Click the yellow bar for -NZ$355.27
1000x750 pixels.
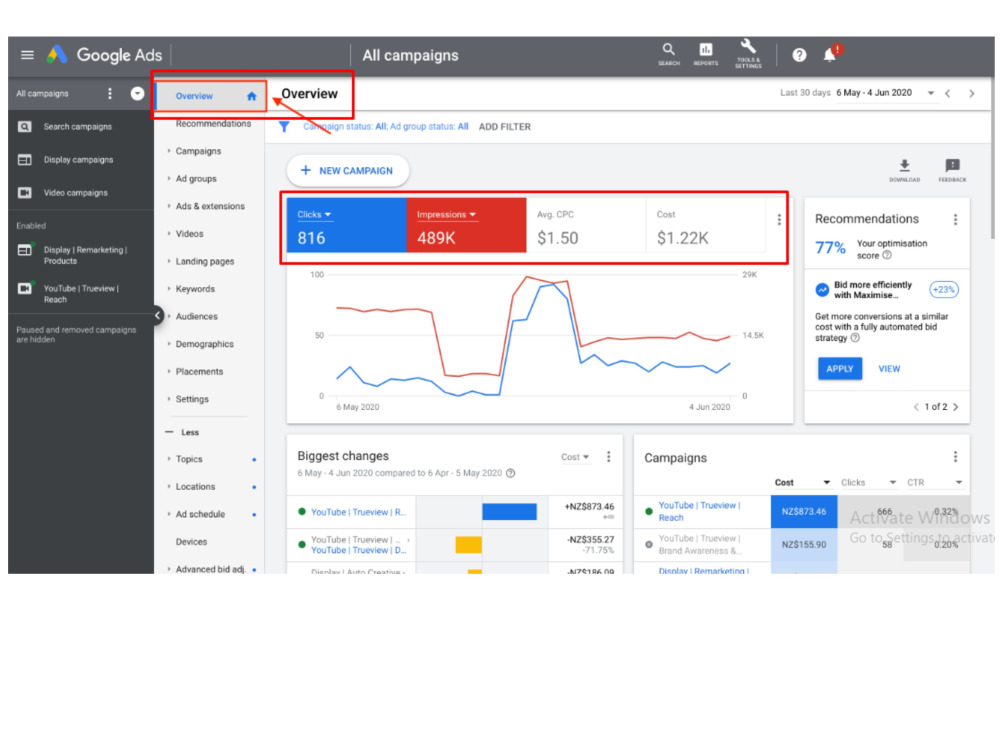point(468,545)
